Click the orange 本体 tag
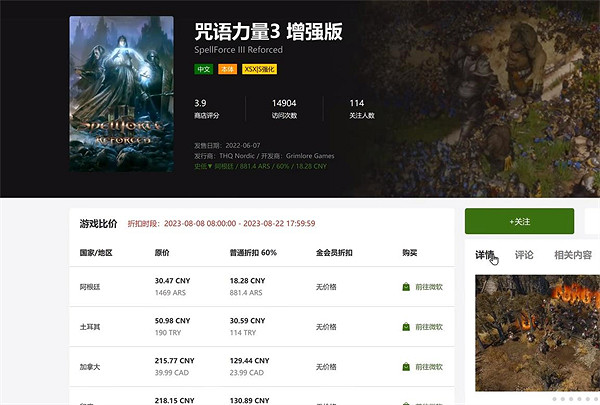The image size is (600, 405). (228, 69)
